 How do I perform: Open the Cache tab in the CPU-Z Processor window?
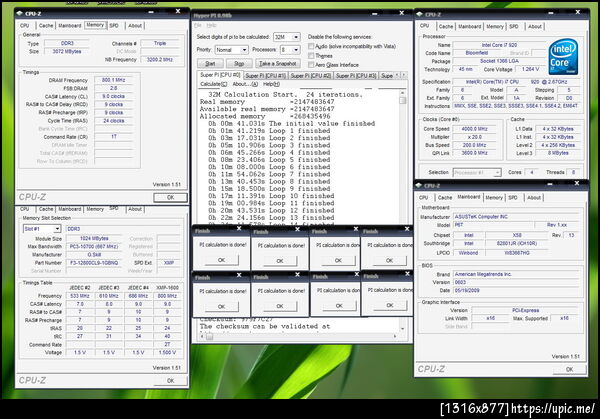(x=446, y=27)
